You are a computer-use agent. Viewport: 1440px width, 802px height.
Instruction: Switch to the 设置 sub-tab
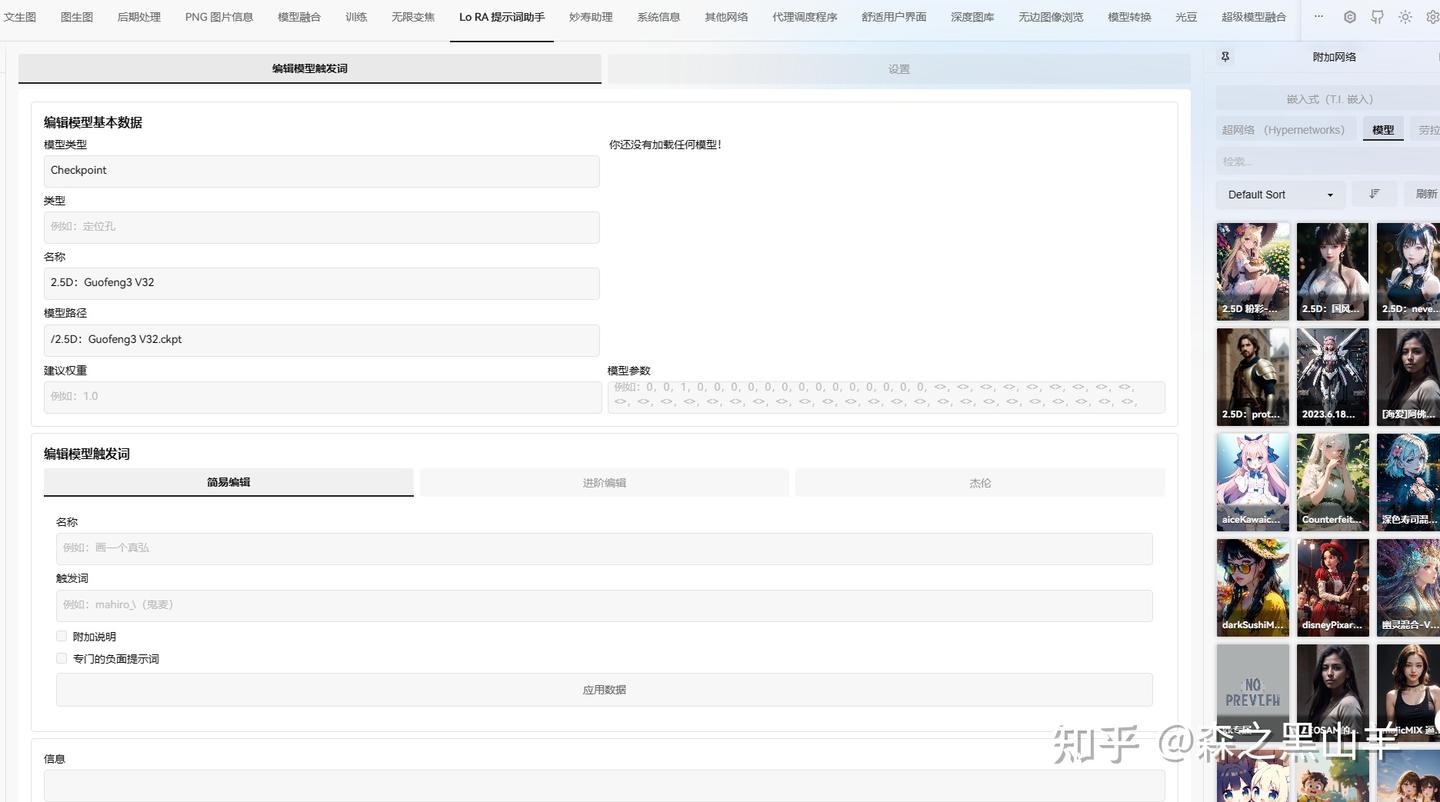point(899,69)
